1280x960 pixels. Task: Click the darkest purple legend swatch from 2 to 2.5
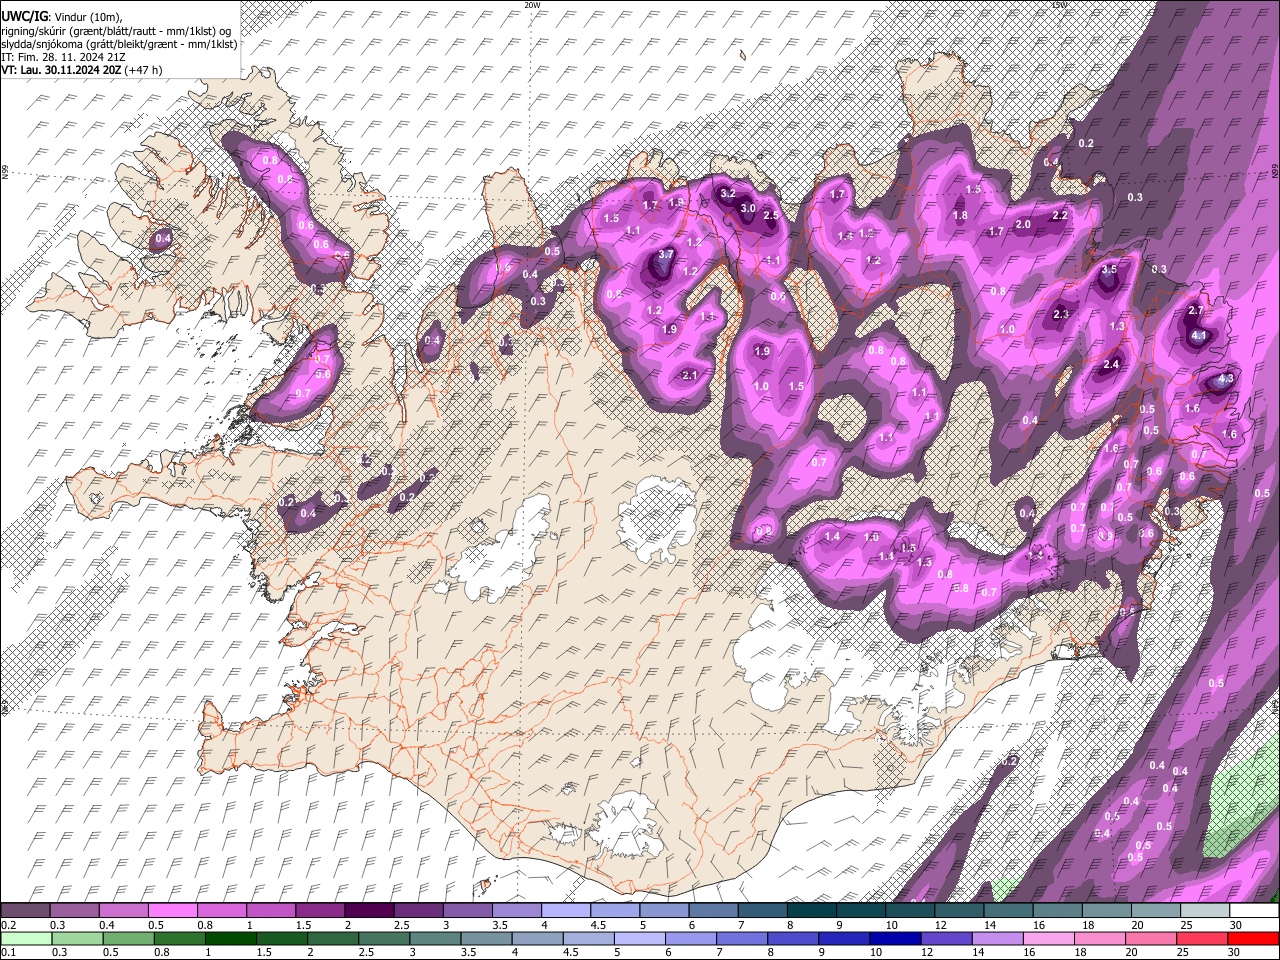pos(369,911)
